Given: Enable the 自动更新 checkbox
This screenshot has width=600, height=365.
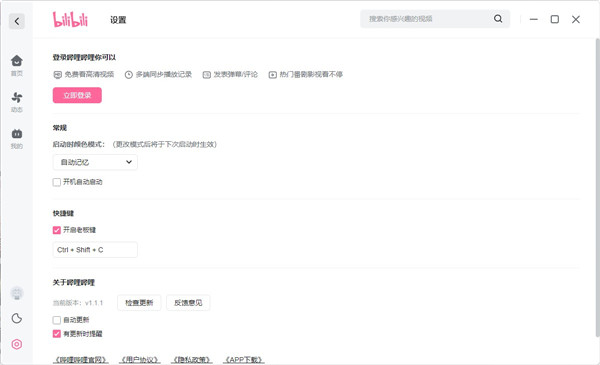Looking at the screenshot, I should coord(57,320).
